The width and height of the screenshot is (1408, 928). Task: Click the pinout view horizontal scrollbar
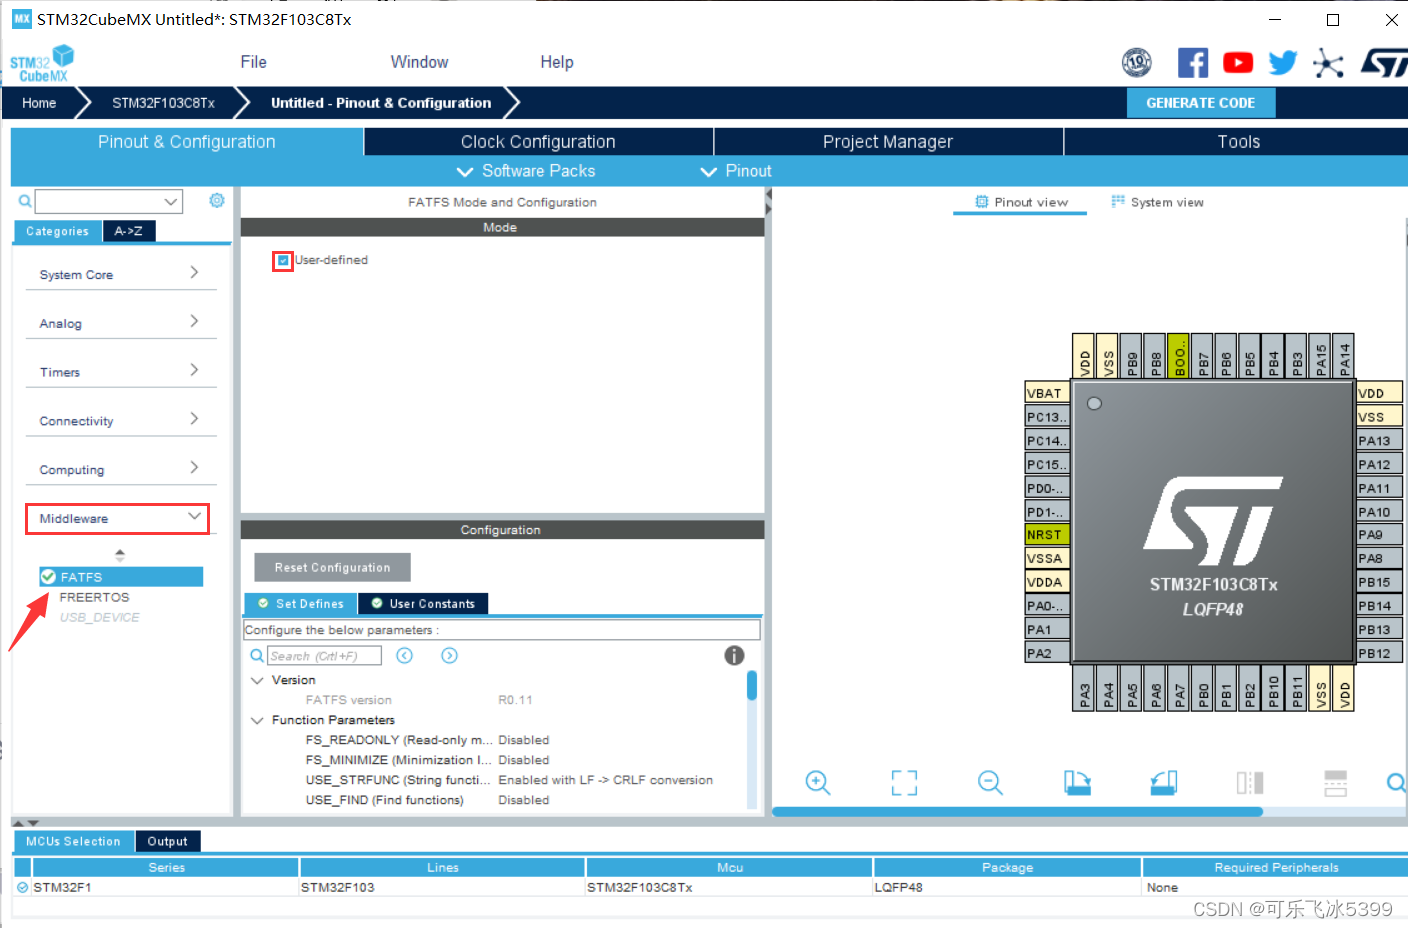(x=1017, y=812)
